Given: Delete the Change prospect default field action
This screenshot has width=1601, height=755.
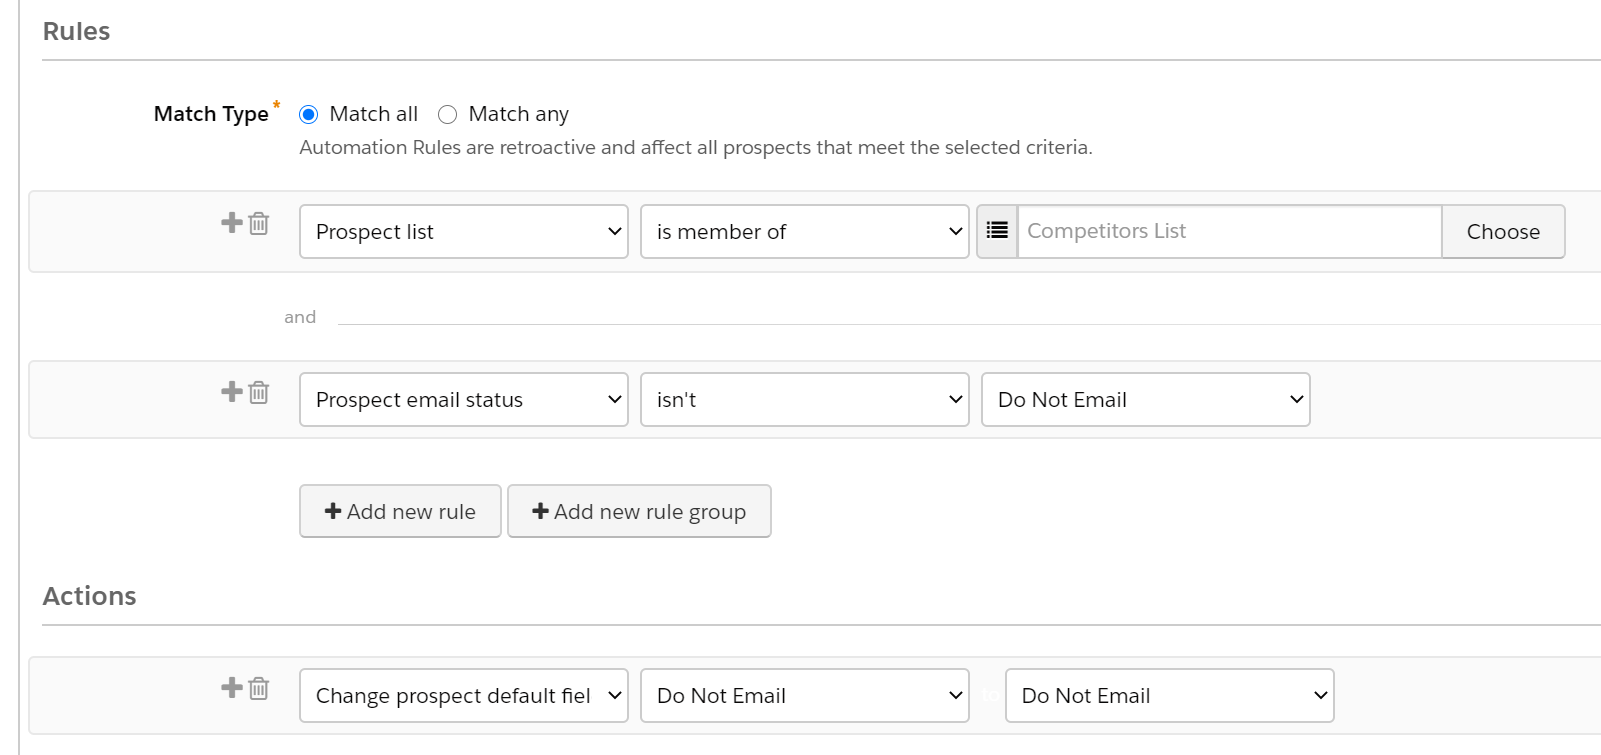Looking at the screenshot, I should pos(259,688).
